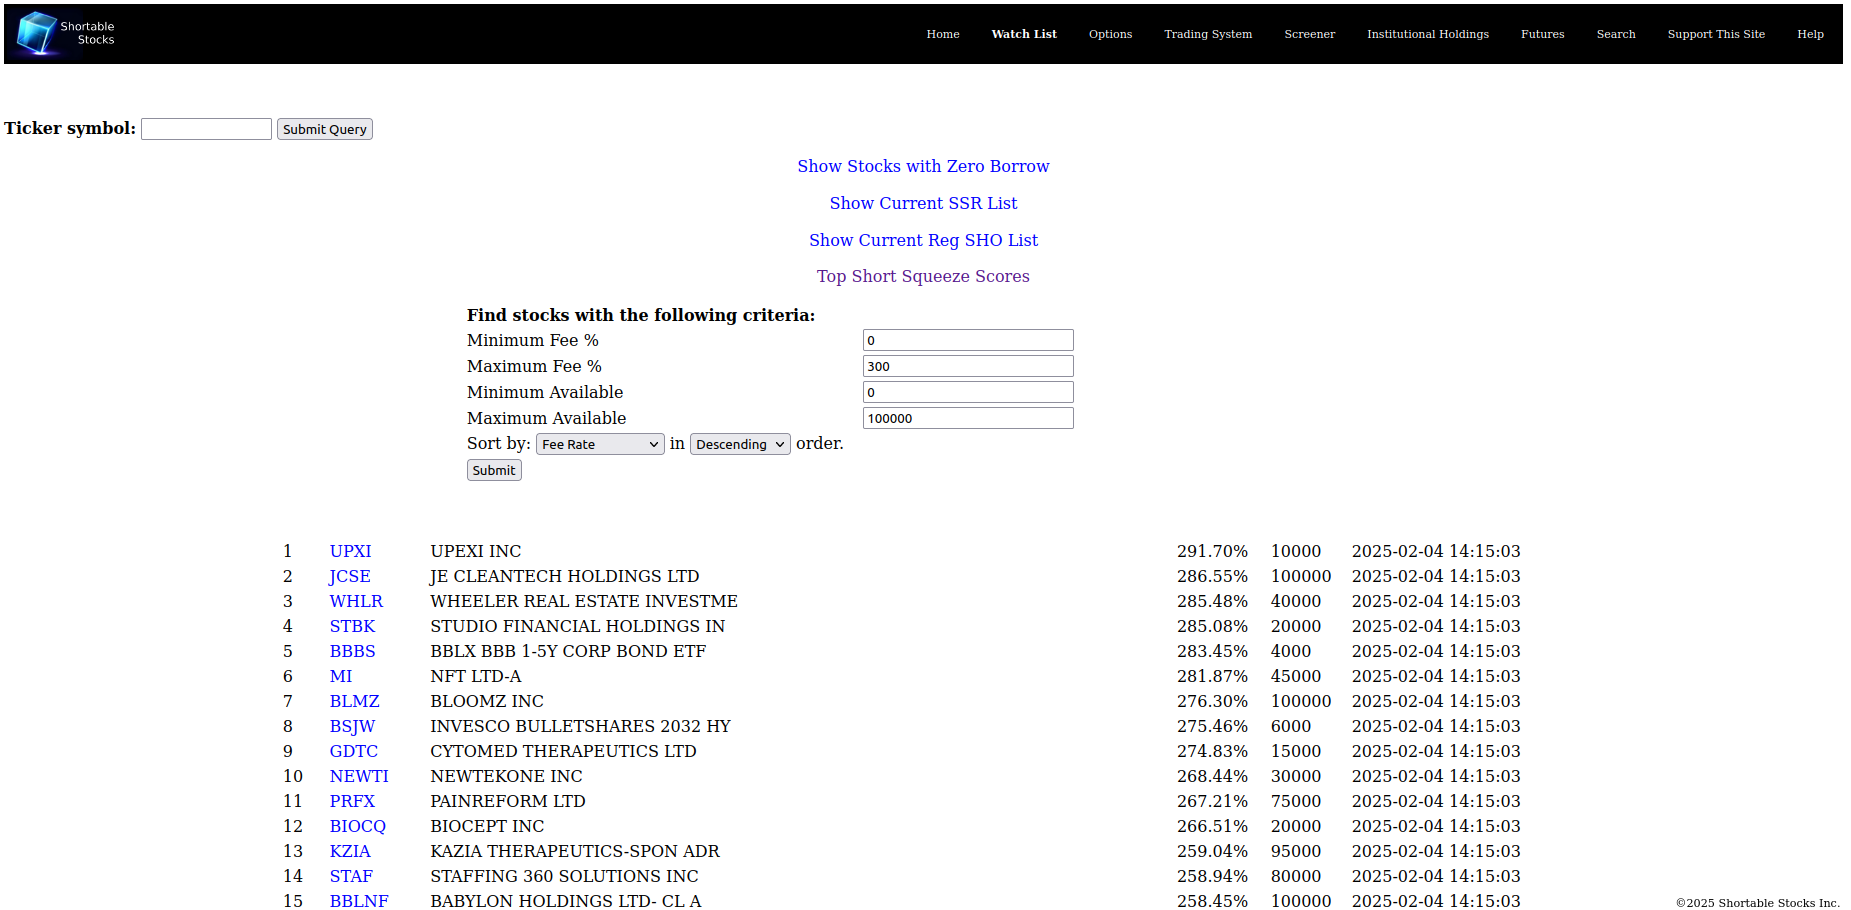The width and height of the screenshot is (1851, 910).
Task: Open the NEWTI ticker link
Action: tap(359, 776)
